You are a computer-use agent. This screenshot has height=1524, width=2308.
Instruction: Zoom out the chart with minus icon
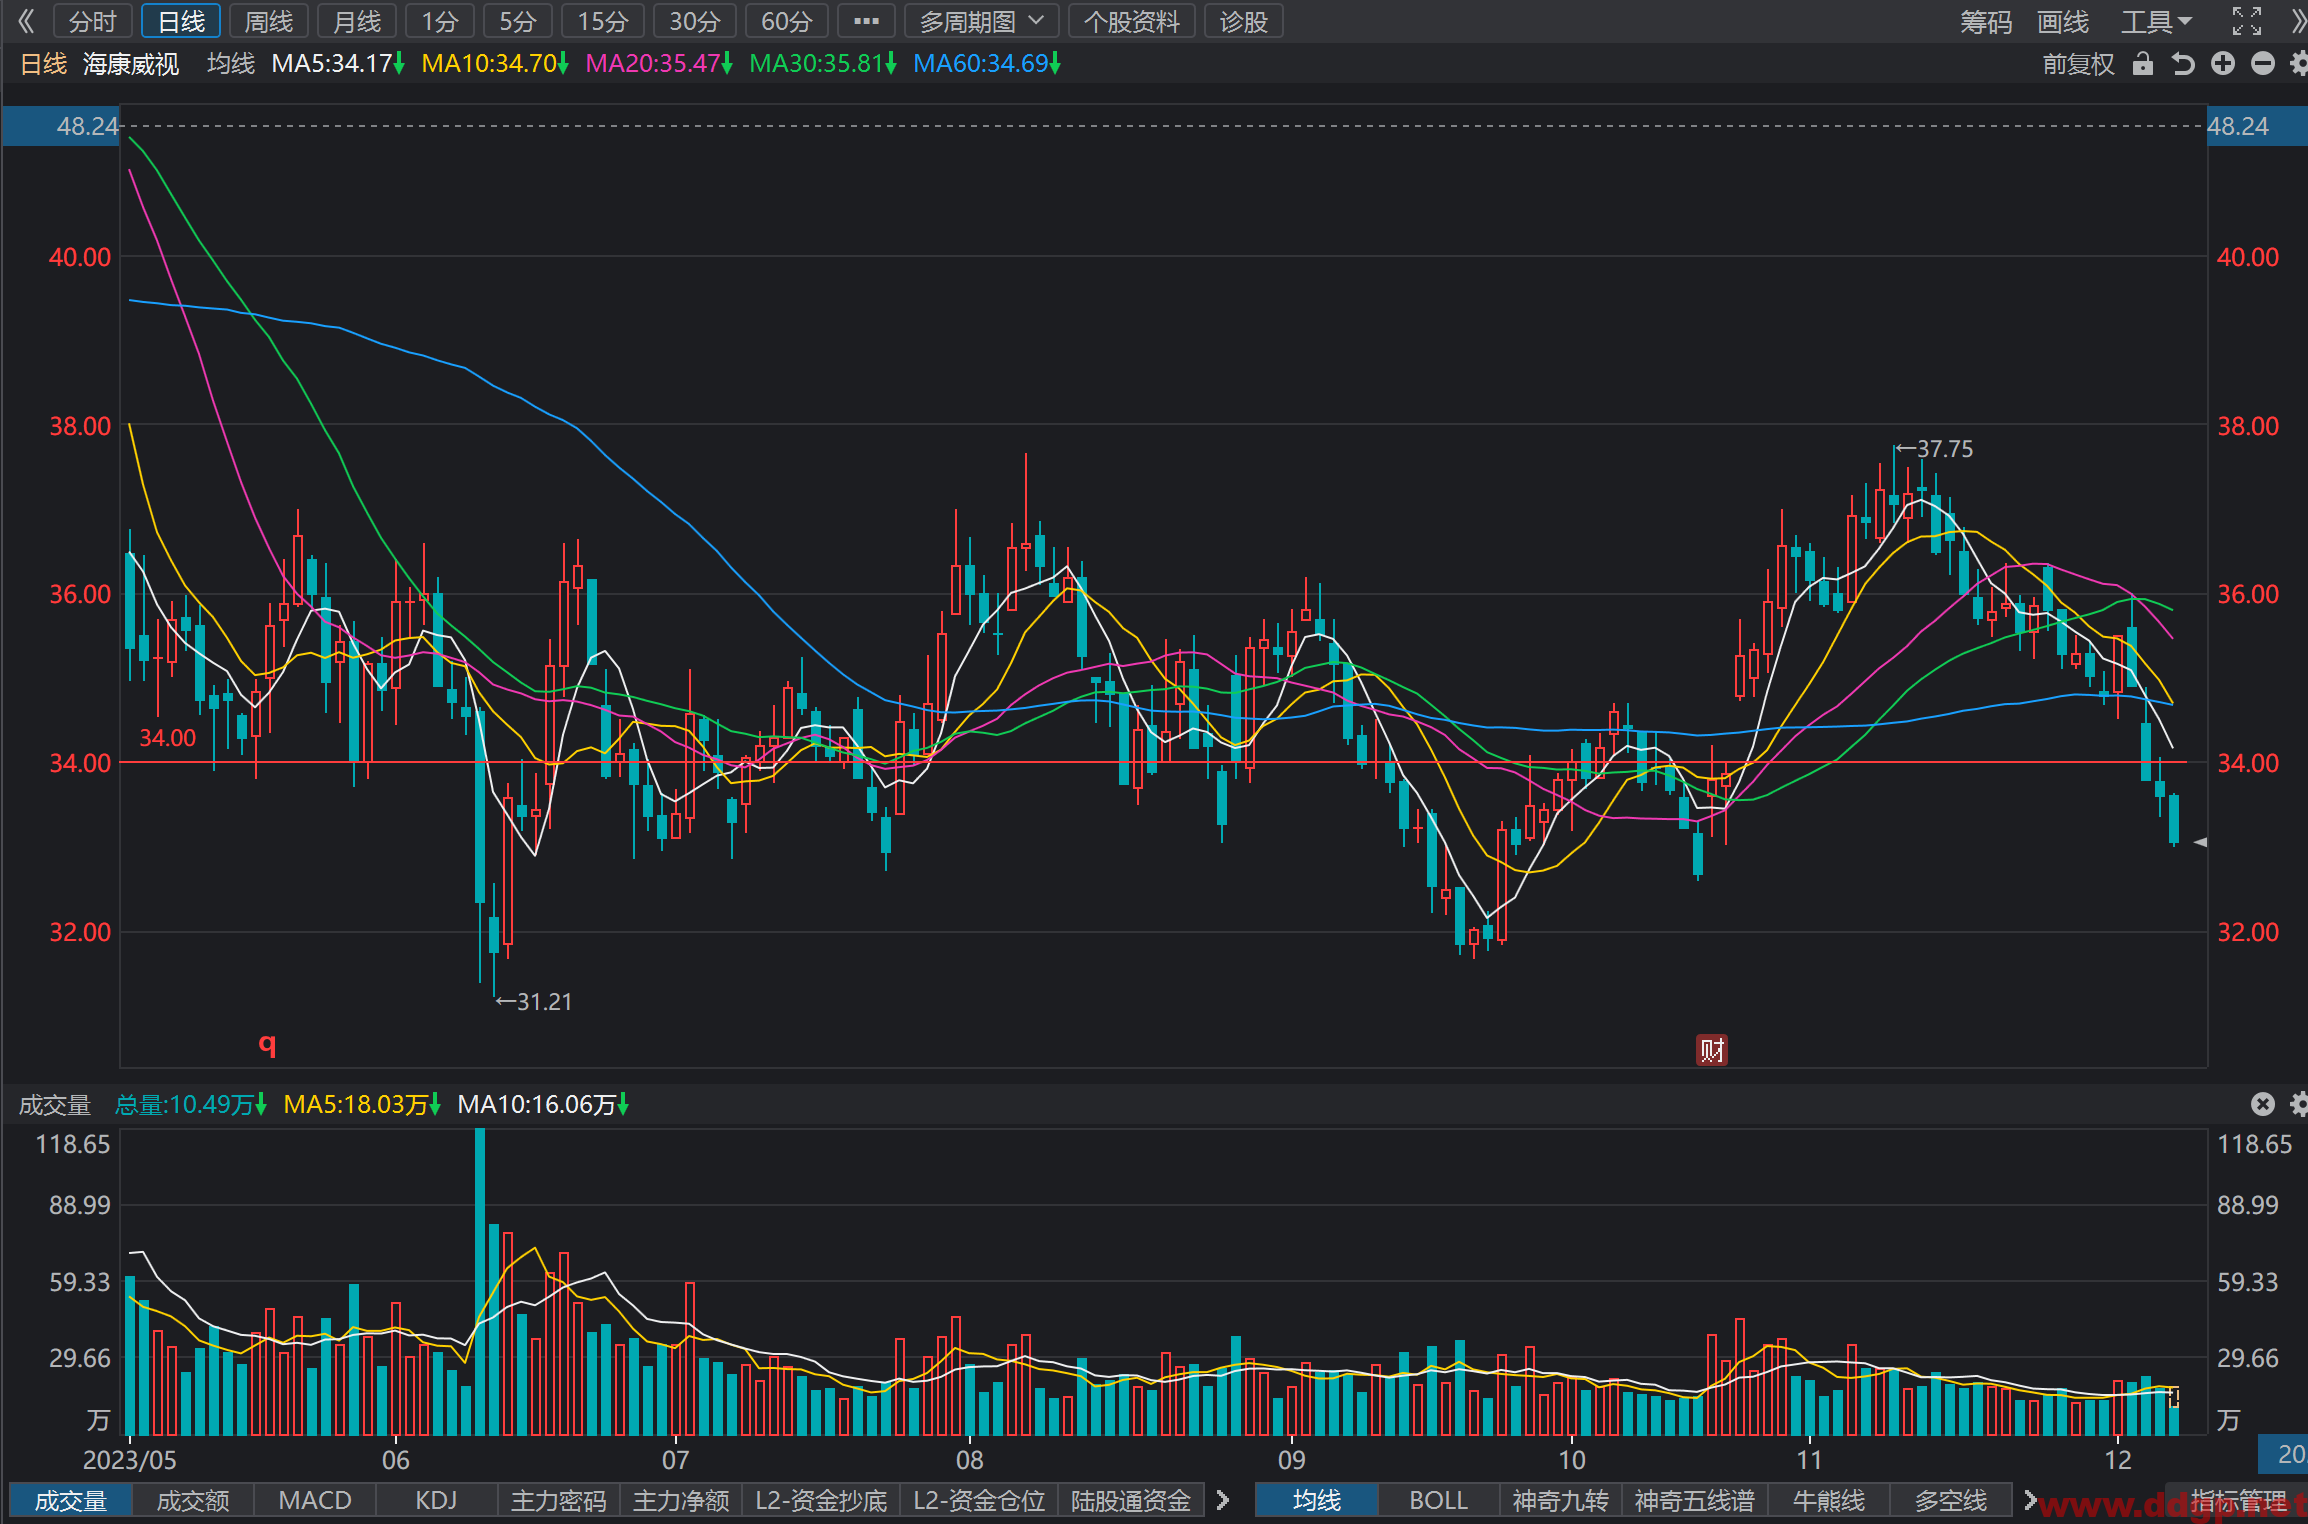pyautogui.click(x=2262, y=64)
